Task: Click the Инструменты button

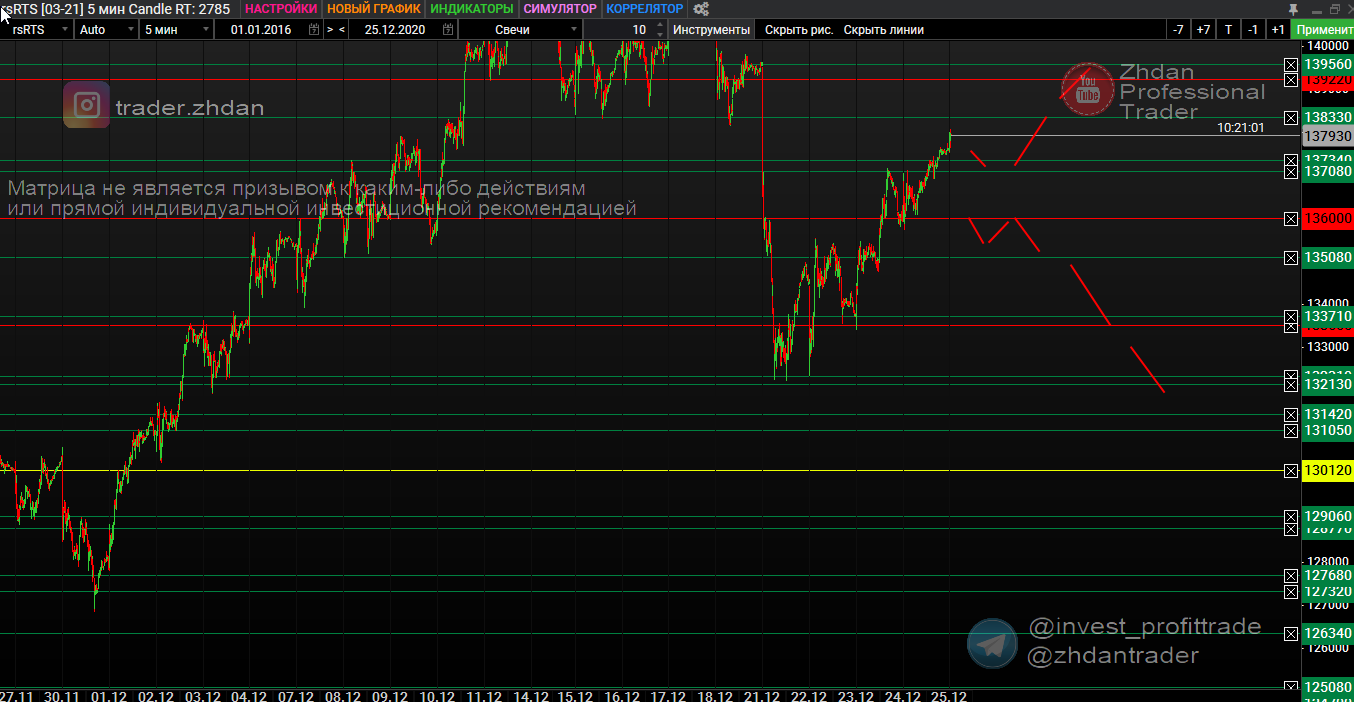Action: (x=711, y=30)
